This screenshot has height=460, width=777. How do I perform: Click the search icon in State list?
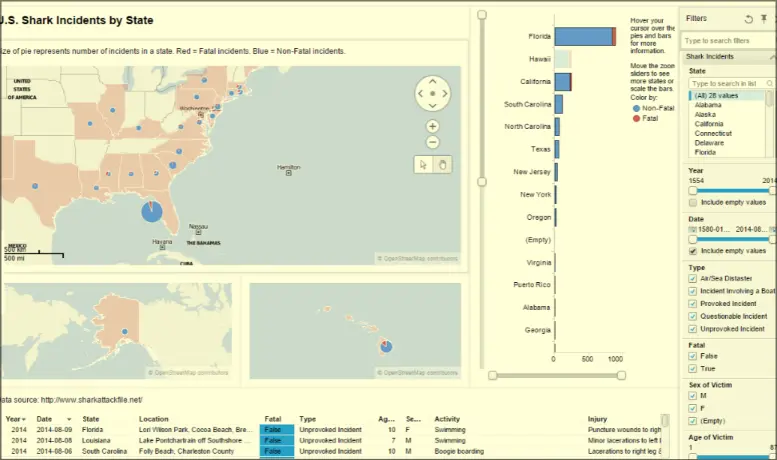click(x=768, y=83)
